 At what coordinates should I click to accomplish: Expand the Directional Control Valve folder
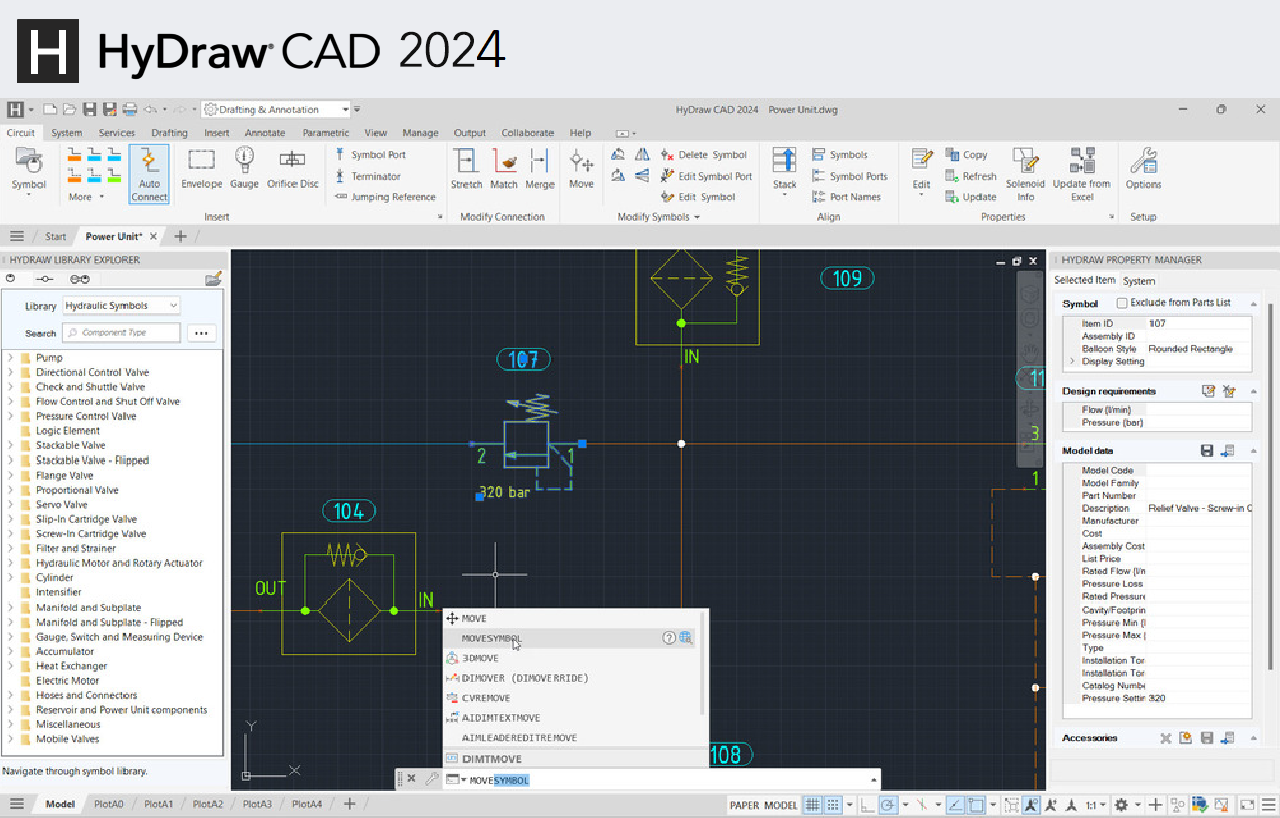point(10,372)
